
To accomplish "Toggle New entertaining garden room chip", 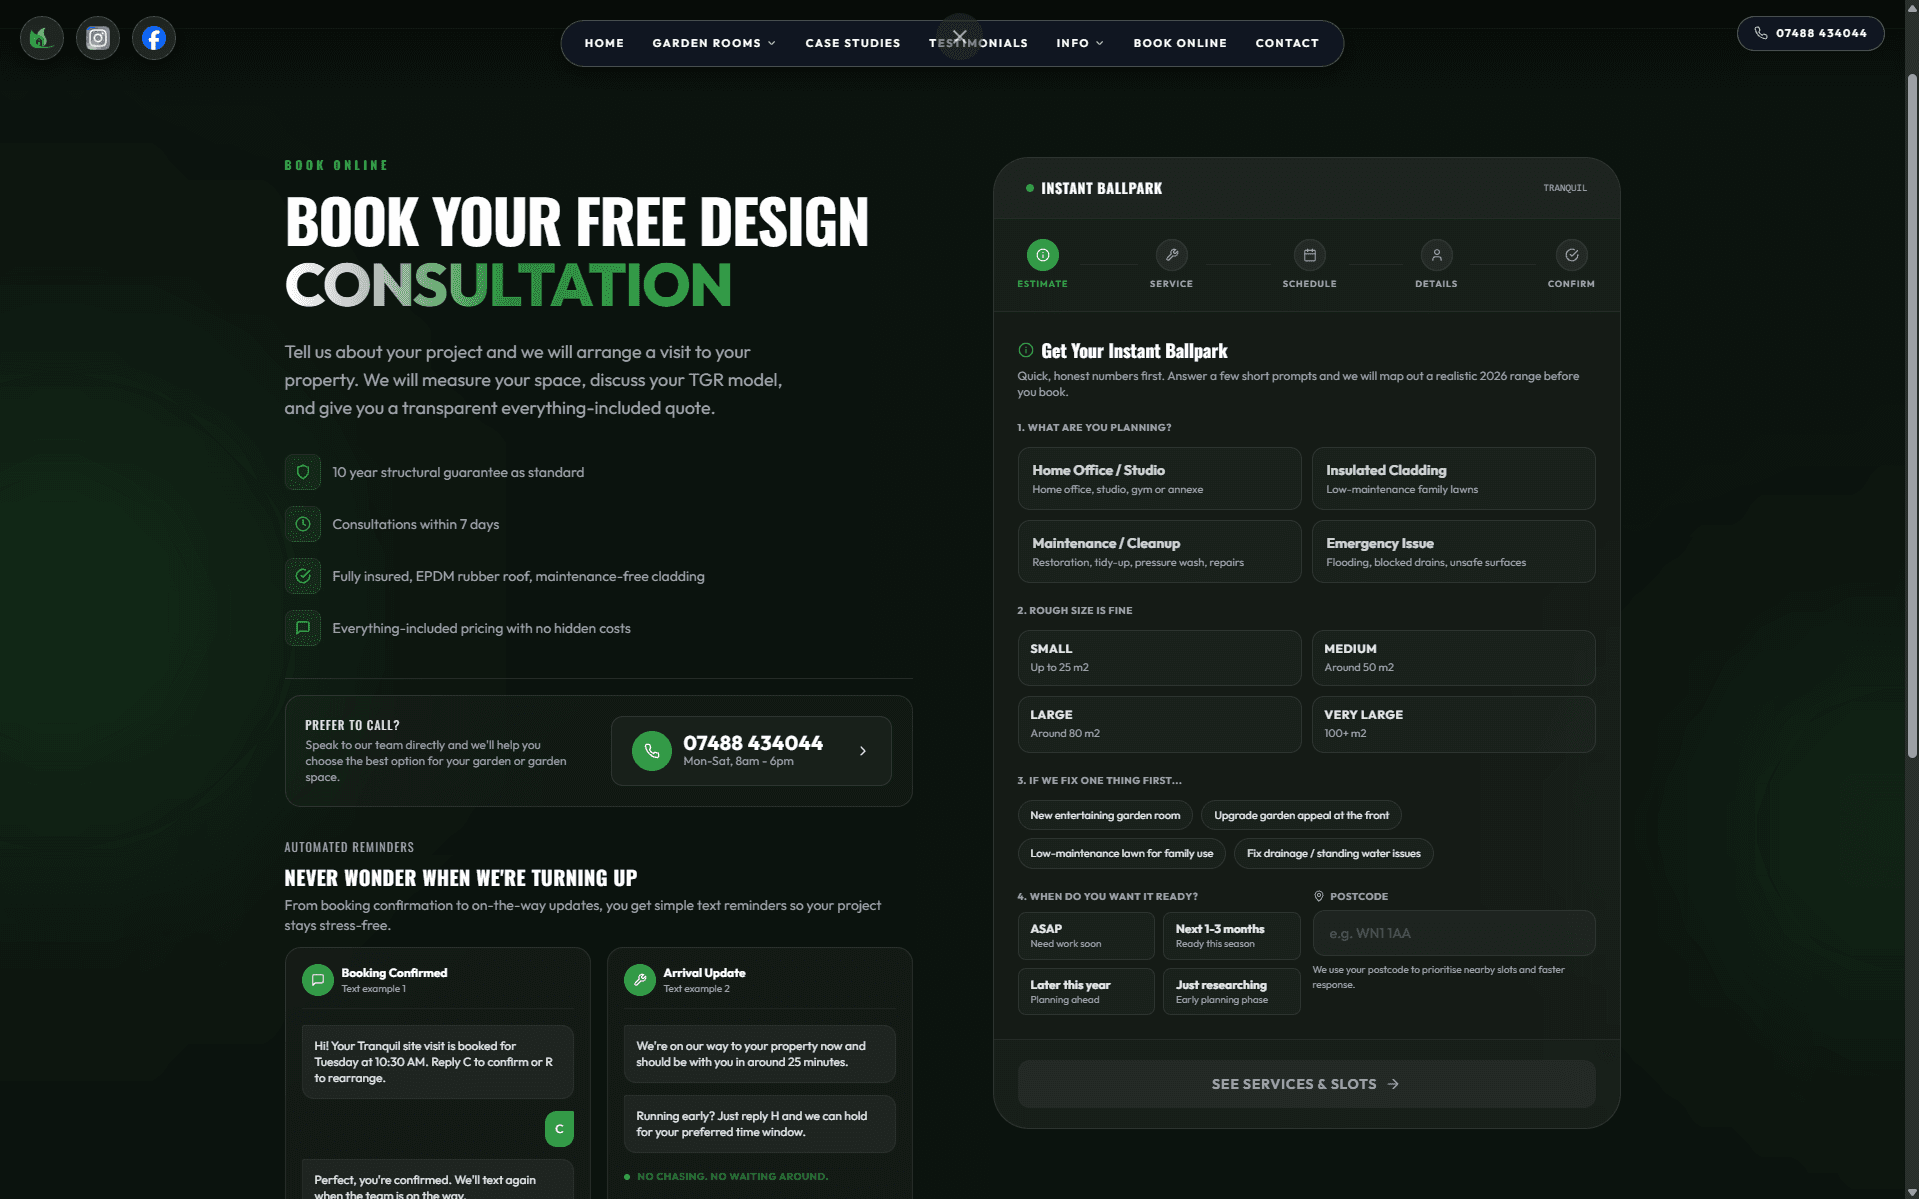I will click(1105, 815).
